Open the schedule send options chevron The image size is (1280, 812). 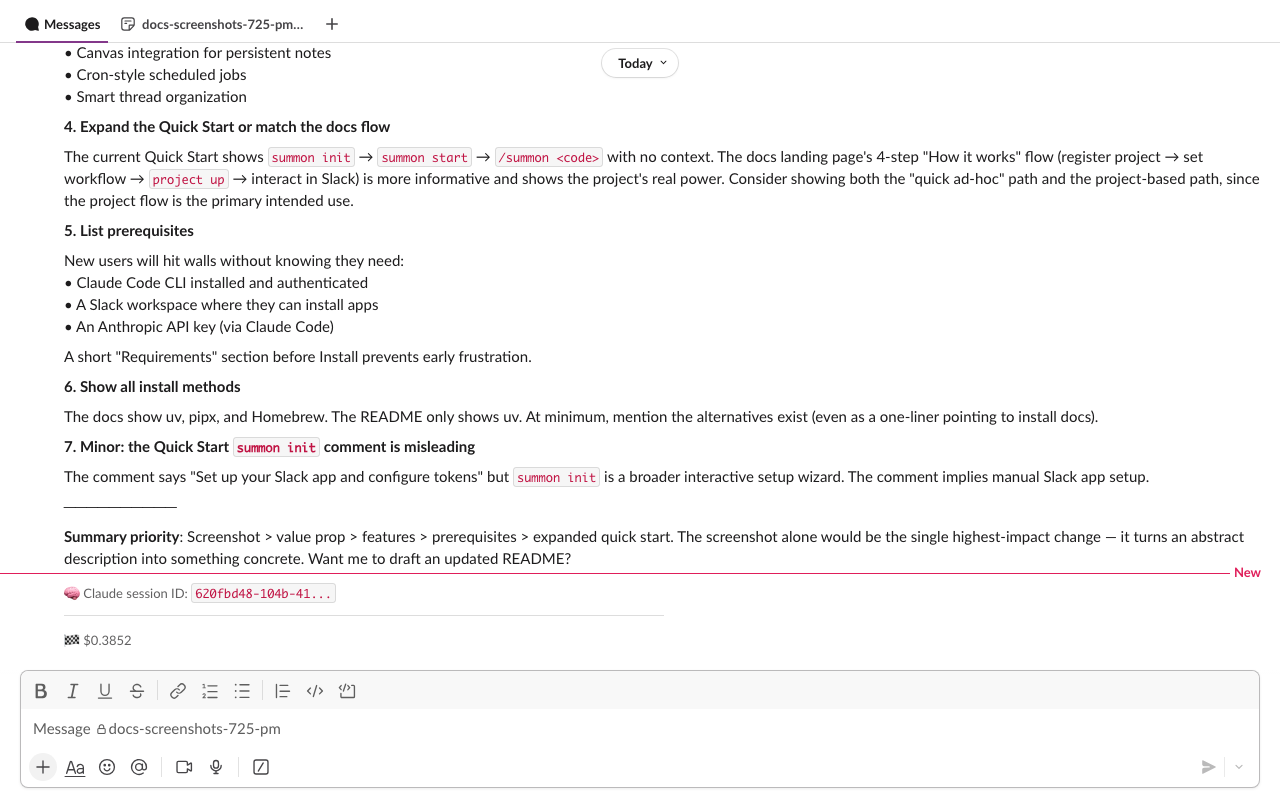click(1238, 767)
